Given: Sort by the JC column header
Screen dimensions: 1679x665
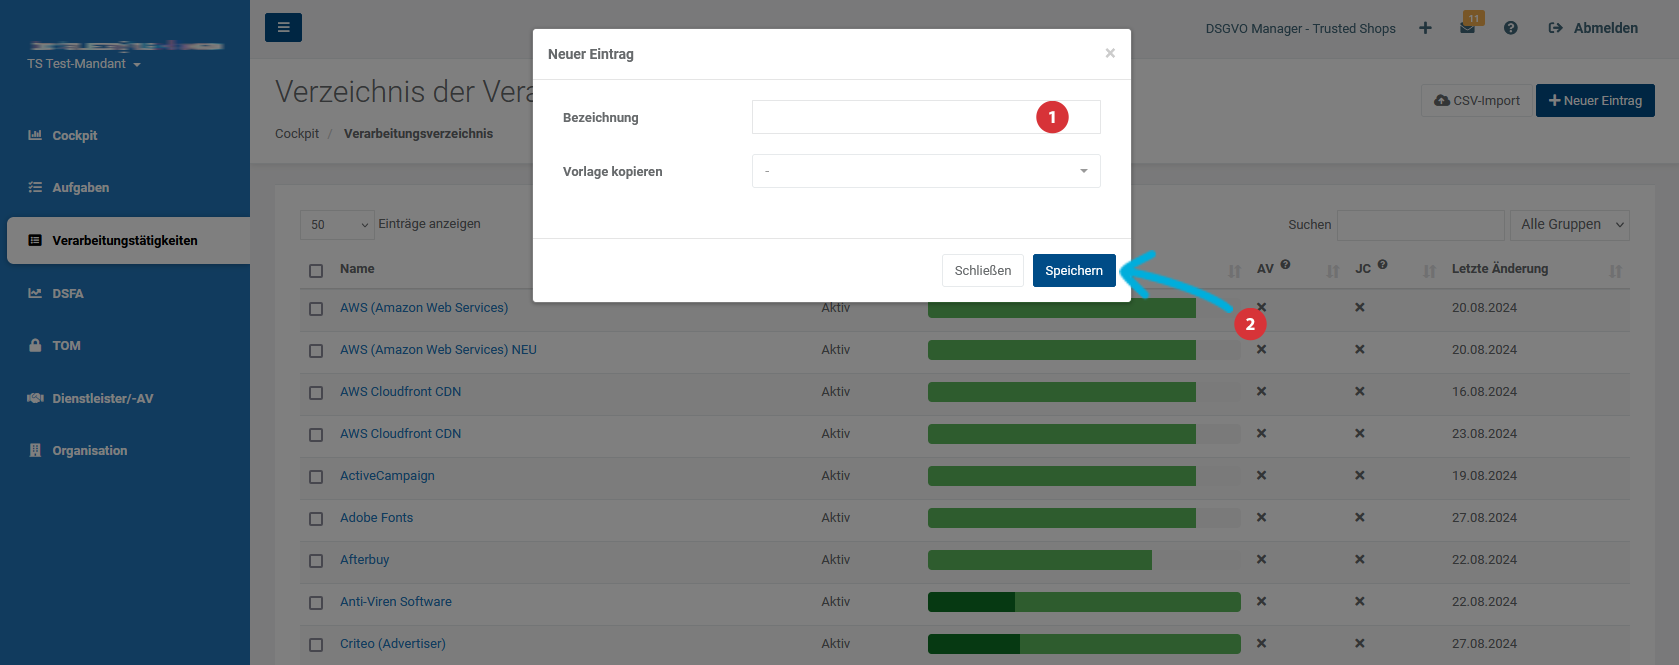Looking at the screenshot, I should pos(1363,269).
